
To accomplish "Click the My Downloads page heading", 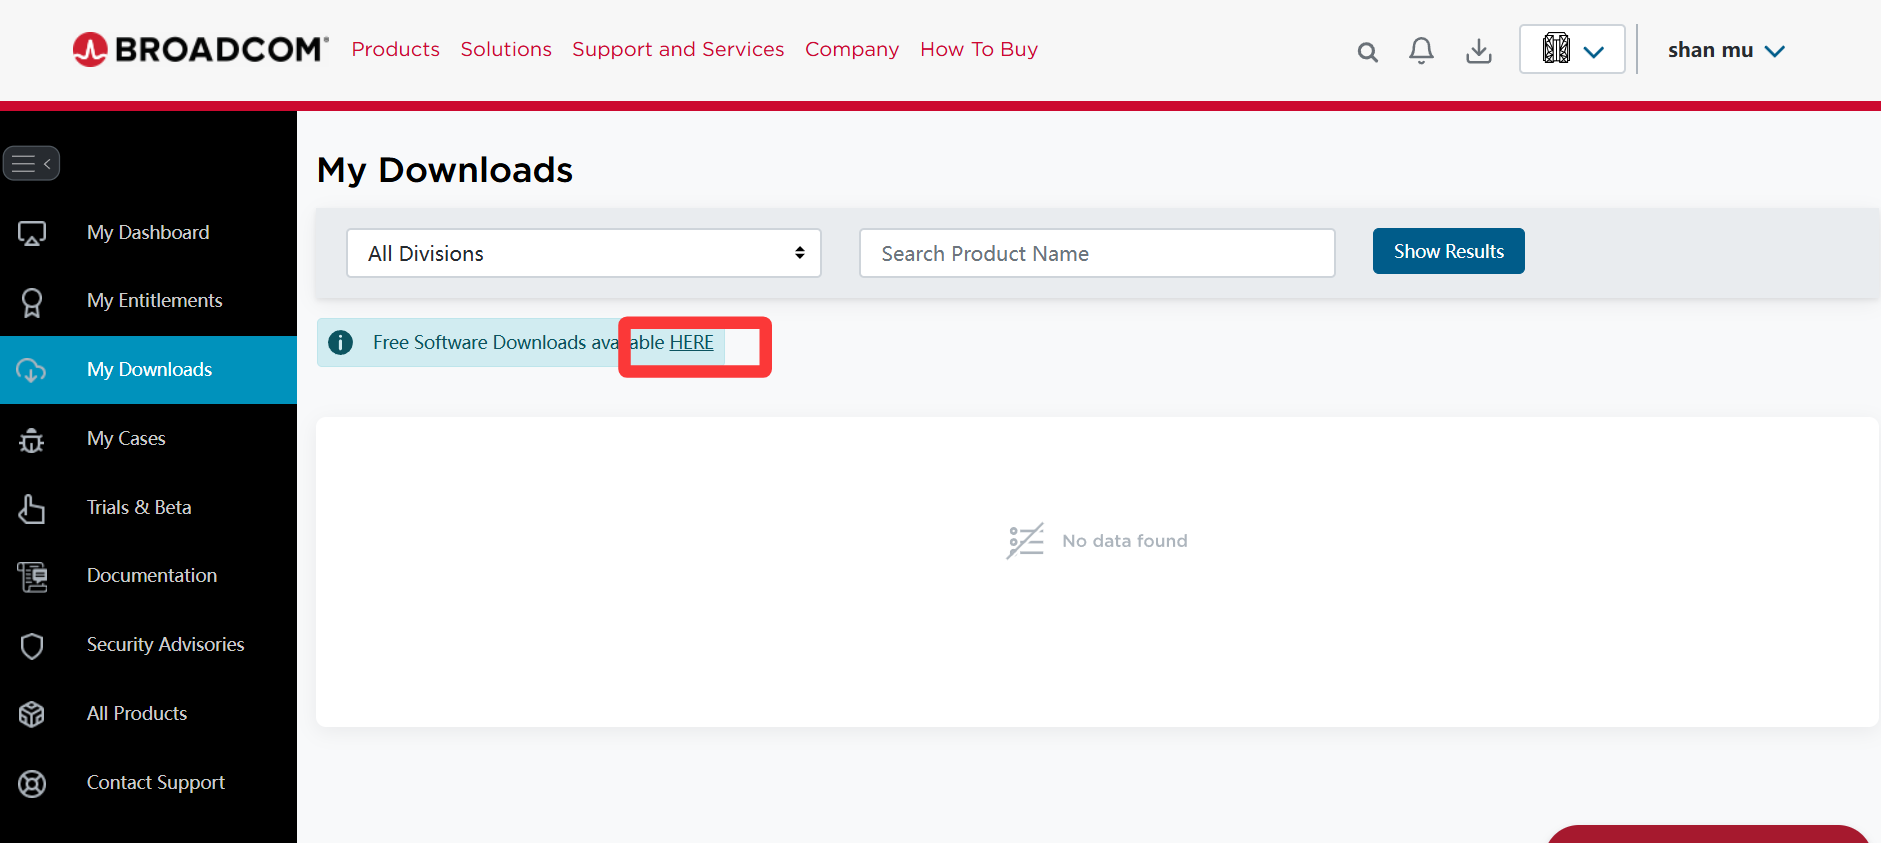I will [445, 170].
